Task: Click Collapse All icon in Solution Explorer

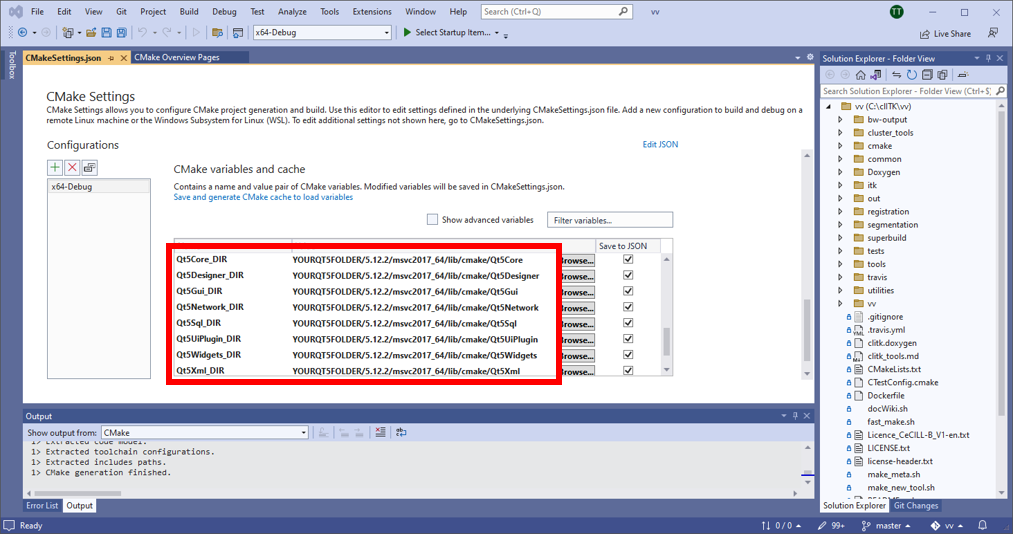Action: pyautogui.click(x=927, y=75)
